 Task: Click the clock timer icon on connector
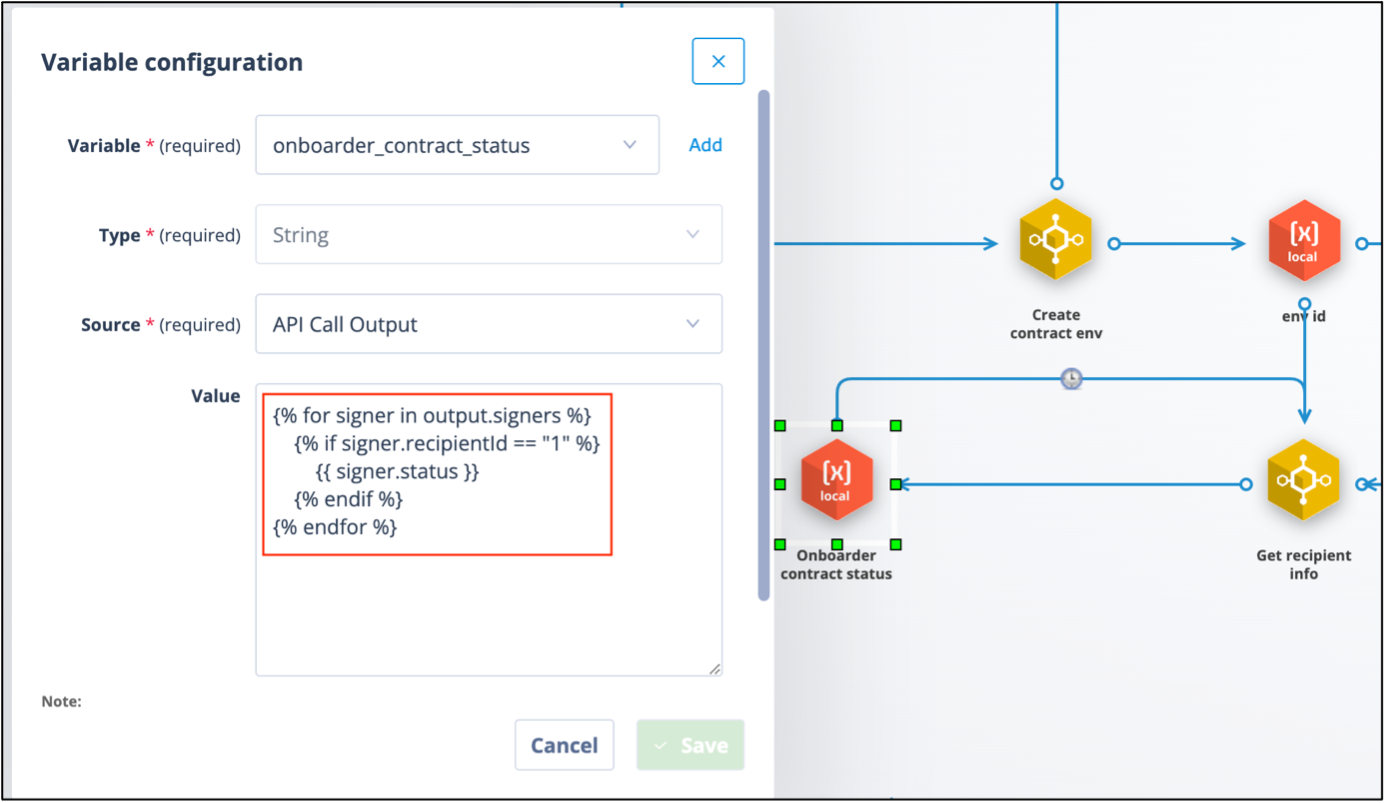click(1071, 379)
